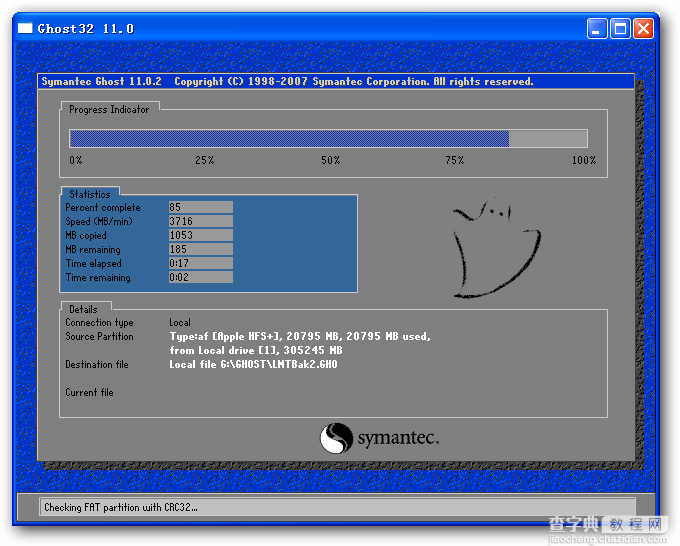Click the Time remaining label
Screen dimensions: 680x546
point(98,277)
